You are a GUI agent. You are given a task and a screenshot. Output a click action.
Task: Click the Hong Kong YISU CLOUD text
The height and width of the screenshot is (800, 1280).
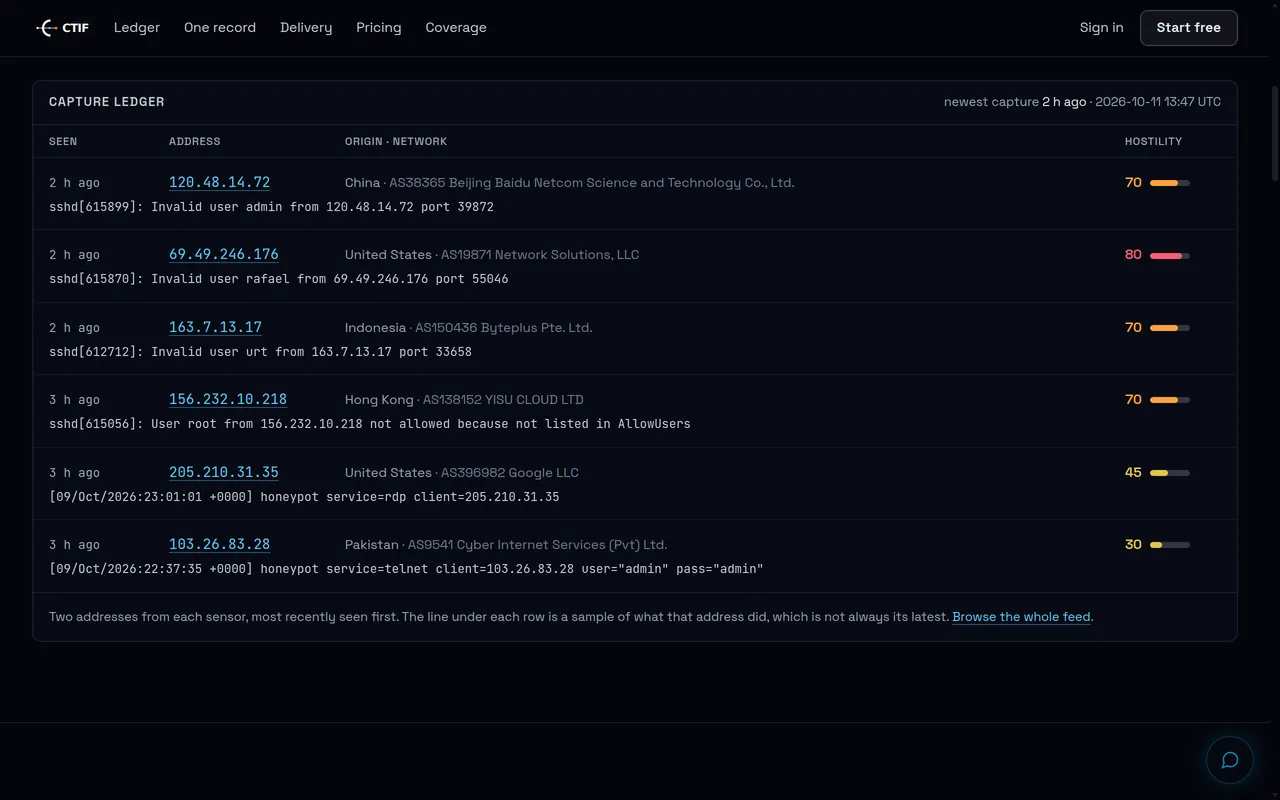464,400
